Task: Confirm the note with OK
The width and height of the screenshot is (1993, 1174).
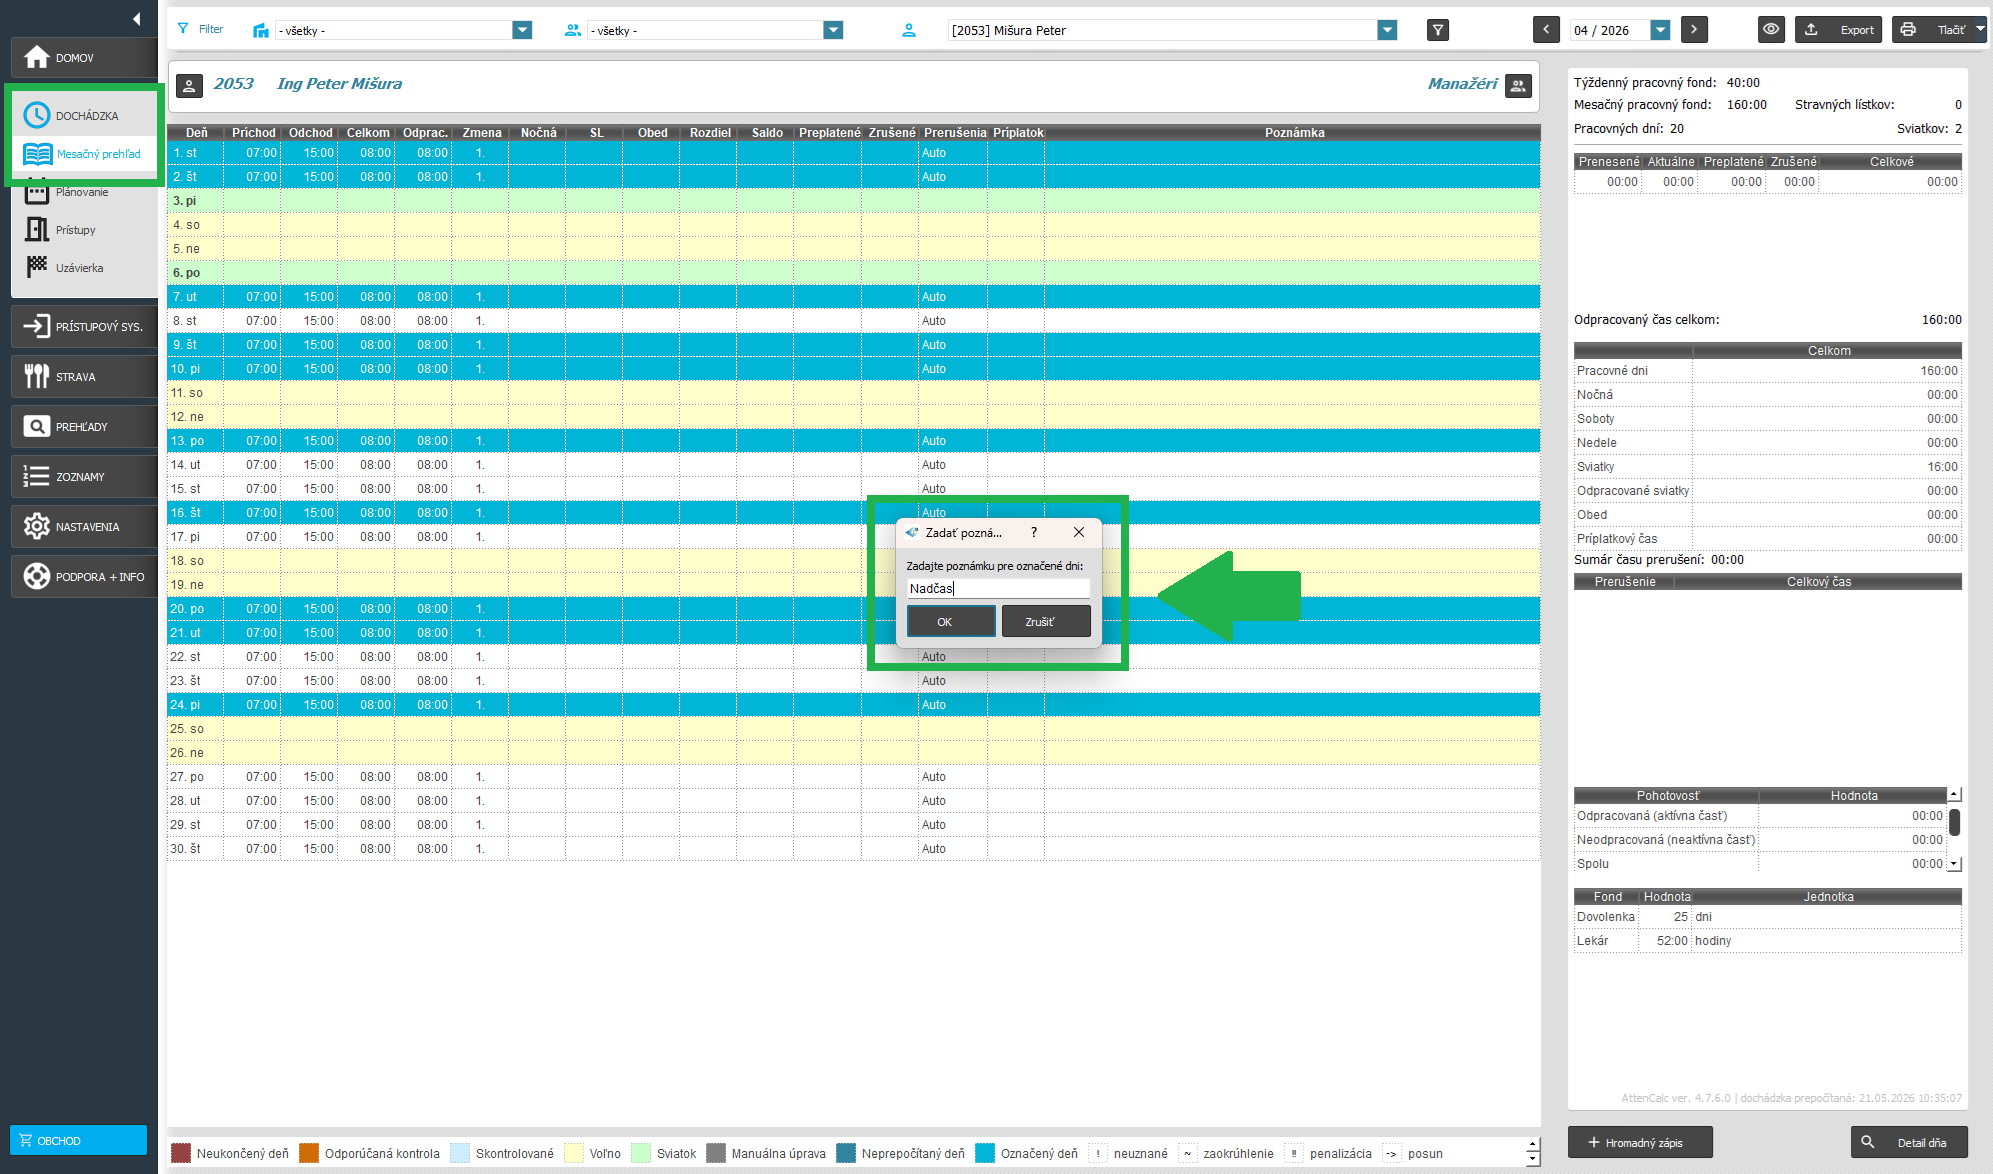Action: tap(951, 622)
